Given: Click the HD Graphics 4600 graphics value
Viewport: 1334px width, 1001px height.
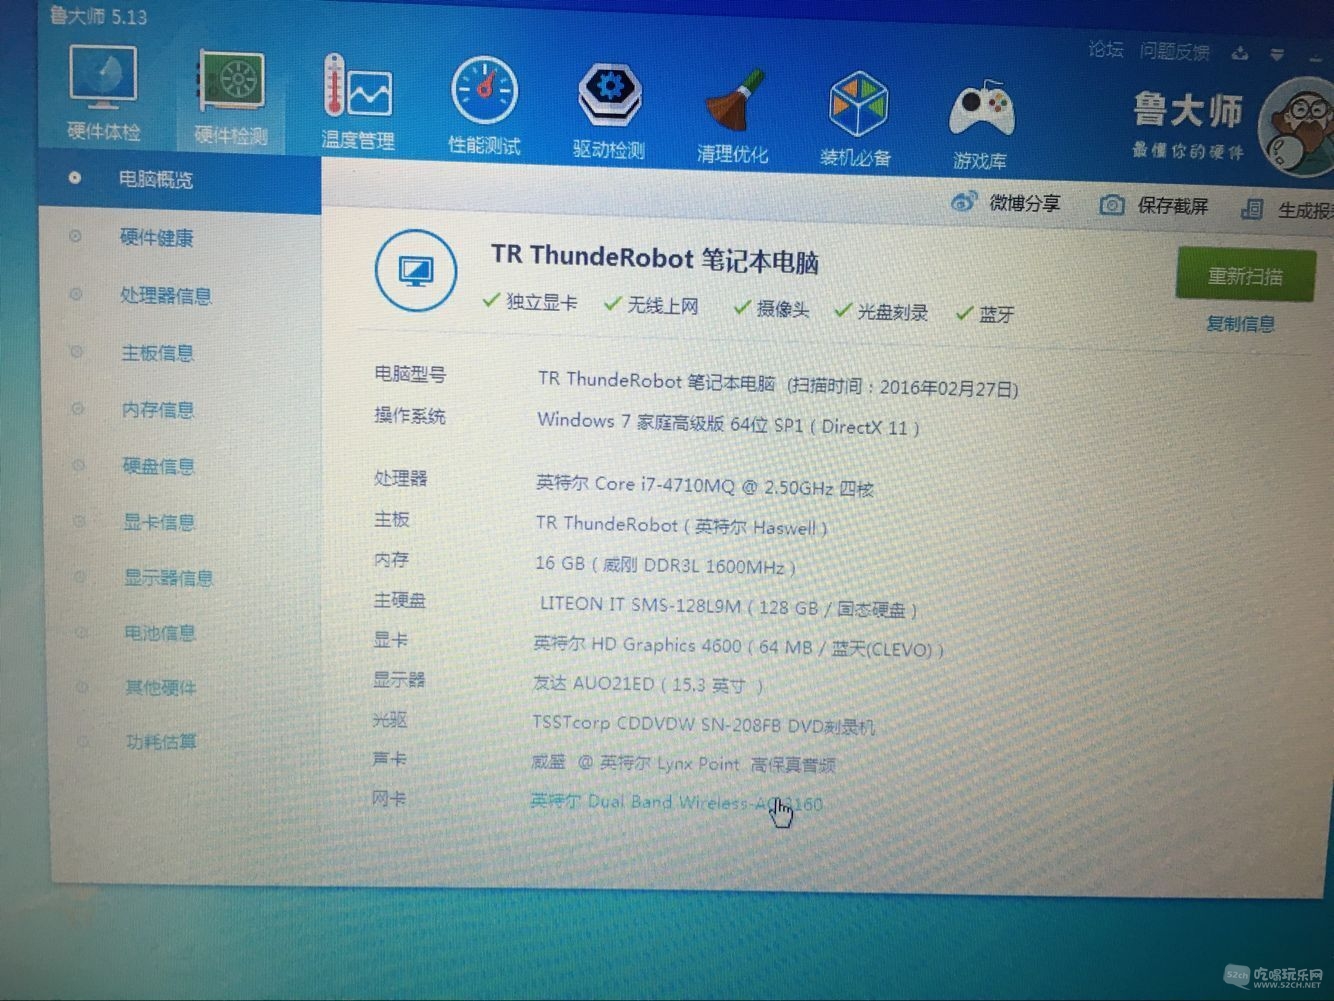Looking at the screenshot, I should [x=738, y=647].
